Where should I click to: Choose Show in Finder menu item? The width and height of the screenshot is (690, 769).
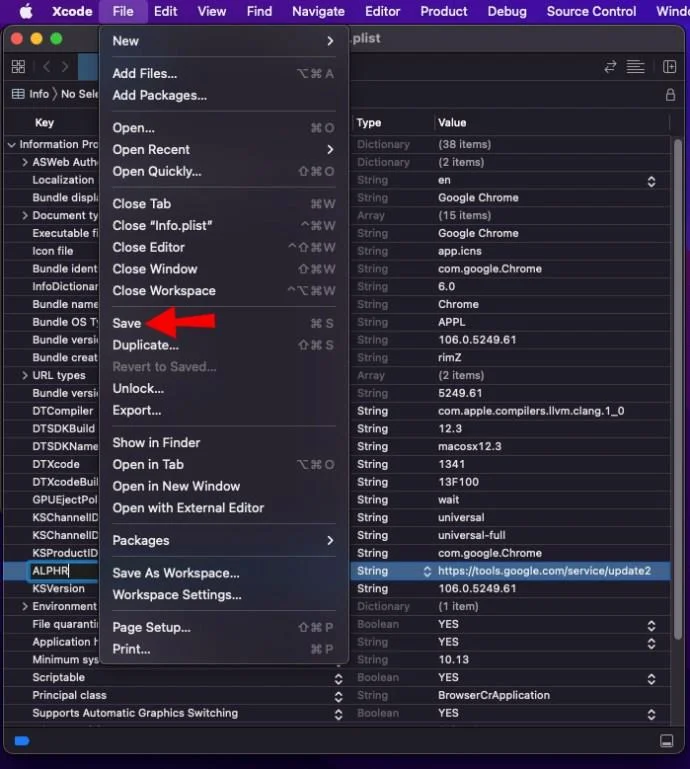pos(224,443)
